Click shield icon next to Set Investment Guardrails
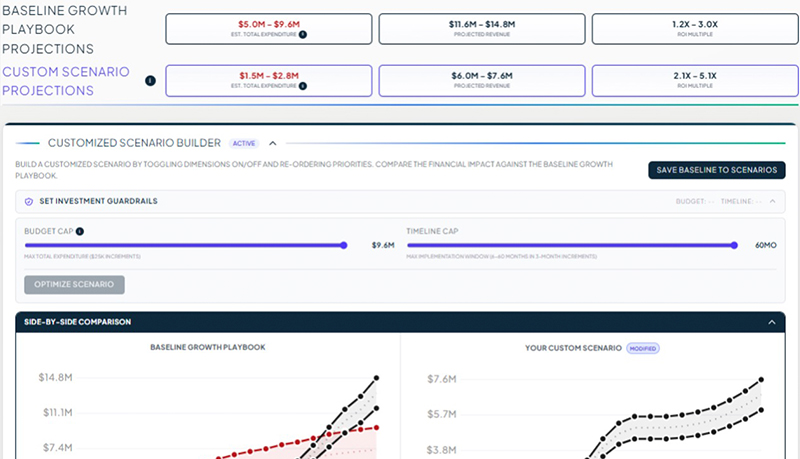The width and height of the screenshot is (800, 459). point(29,201)
